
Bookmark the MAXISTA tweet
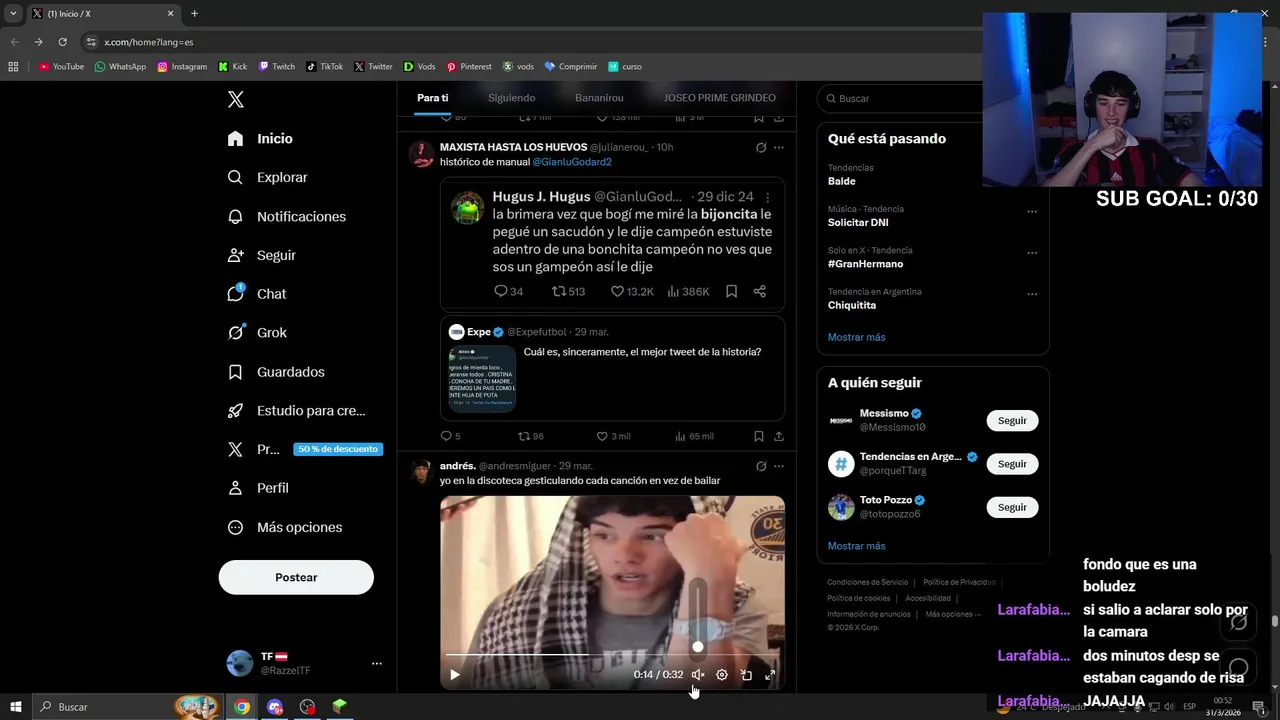click(x=759, y=436)
